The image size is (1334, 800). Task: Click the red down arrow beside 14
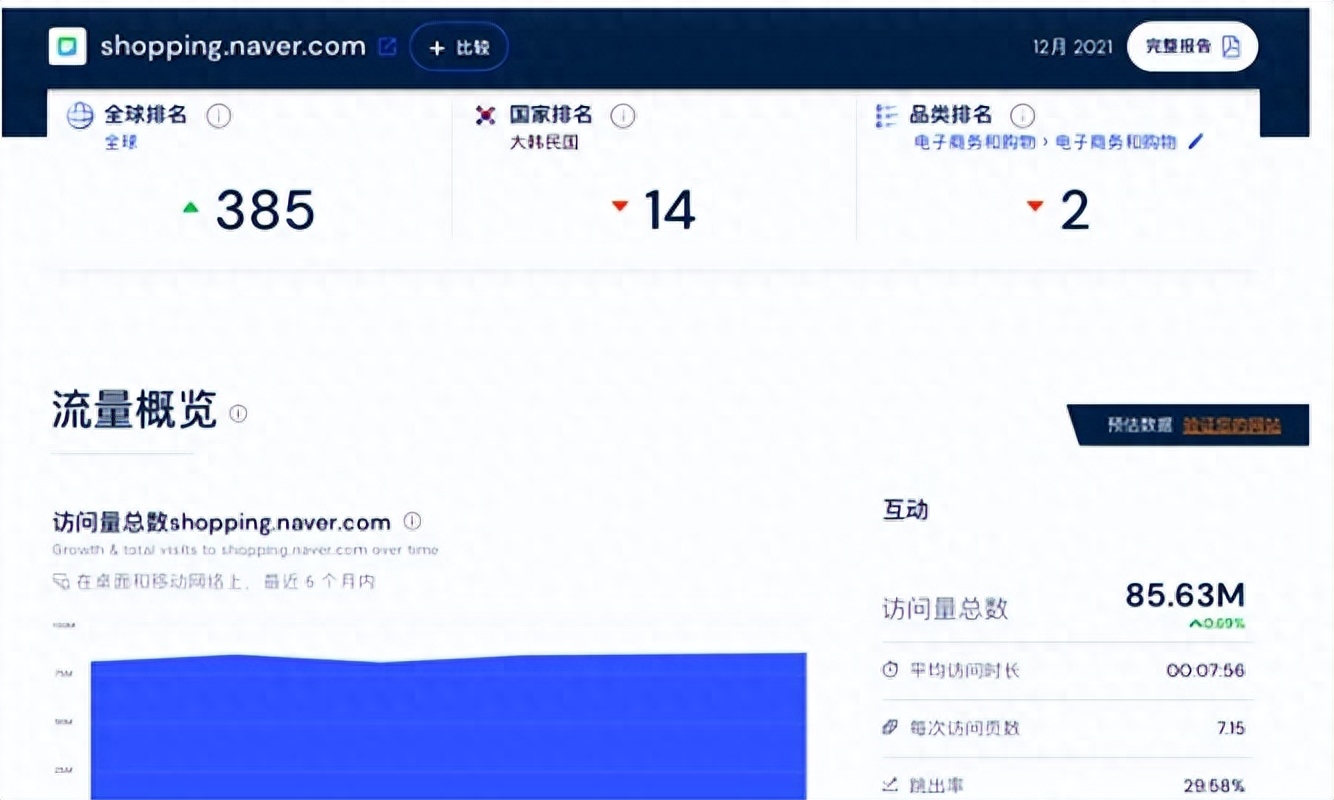[619, 206]
